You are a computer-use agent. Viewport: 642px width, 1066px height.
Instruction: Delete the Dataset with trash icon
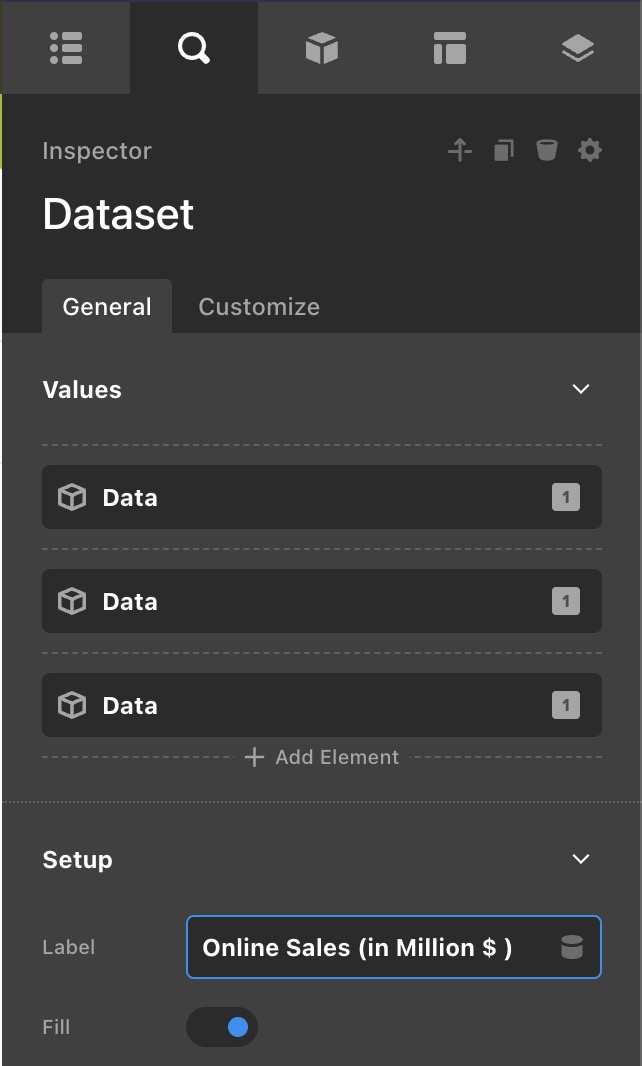(546, 151)
